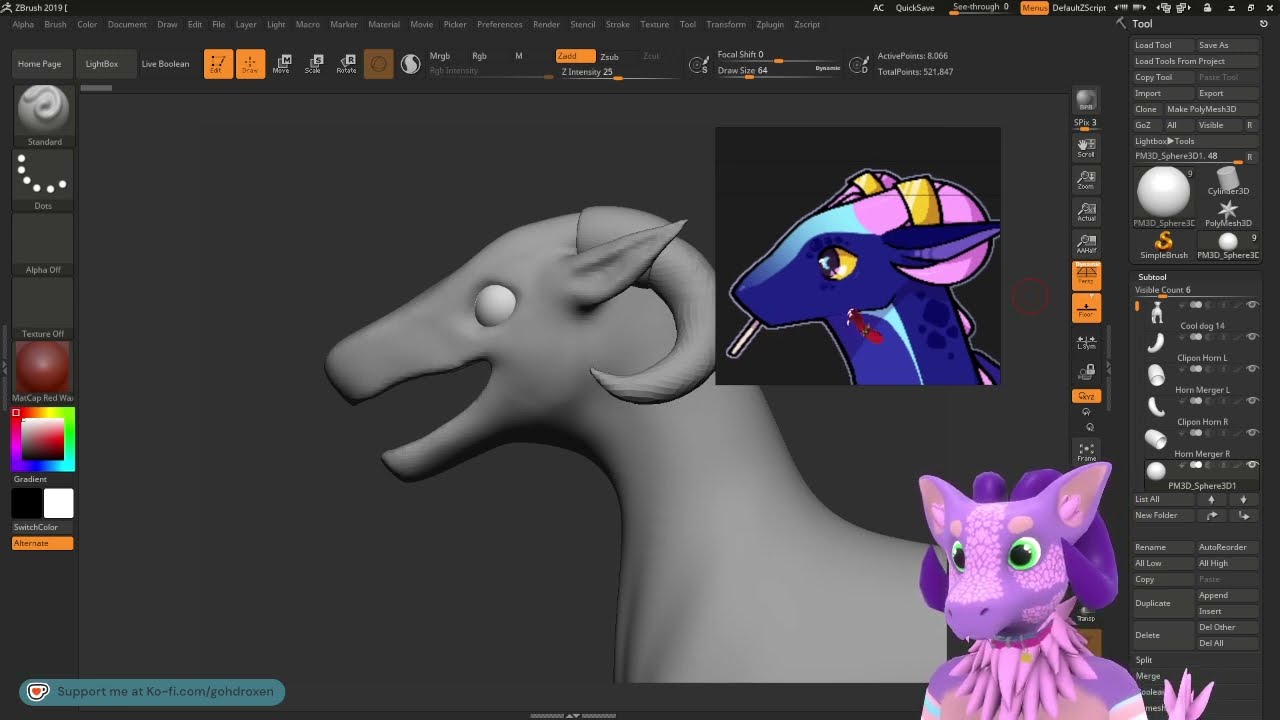This screenshot has height=720, width=1280.
Task: Click the AAHalf zoom button
Action: pos(1086,244)
